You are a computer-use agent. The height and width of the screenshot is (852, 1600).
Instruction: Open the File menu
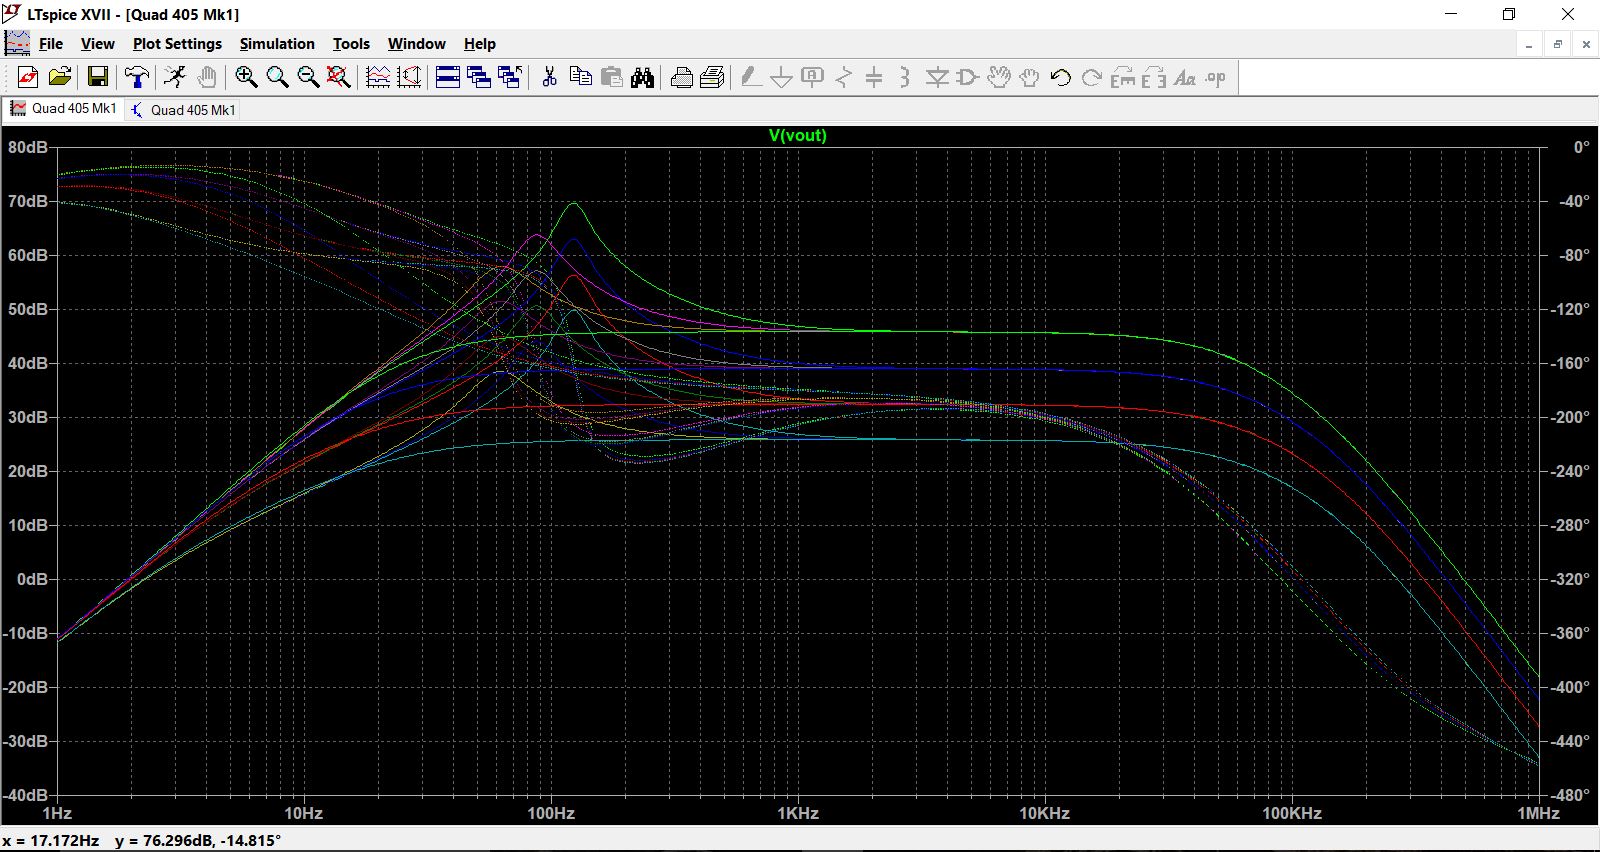click(51, 44)
